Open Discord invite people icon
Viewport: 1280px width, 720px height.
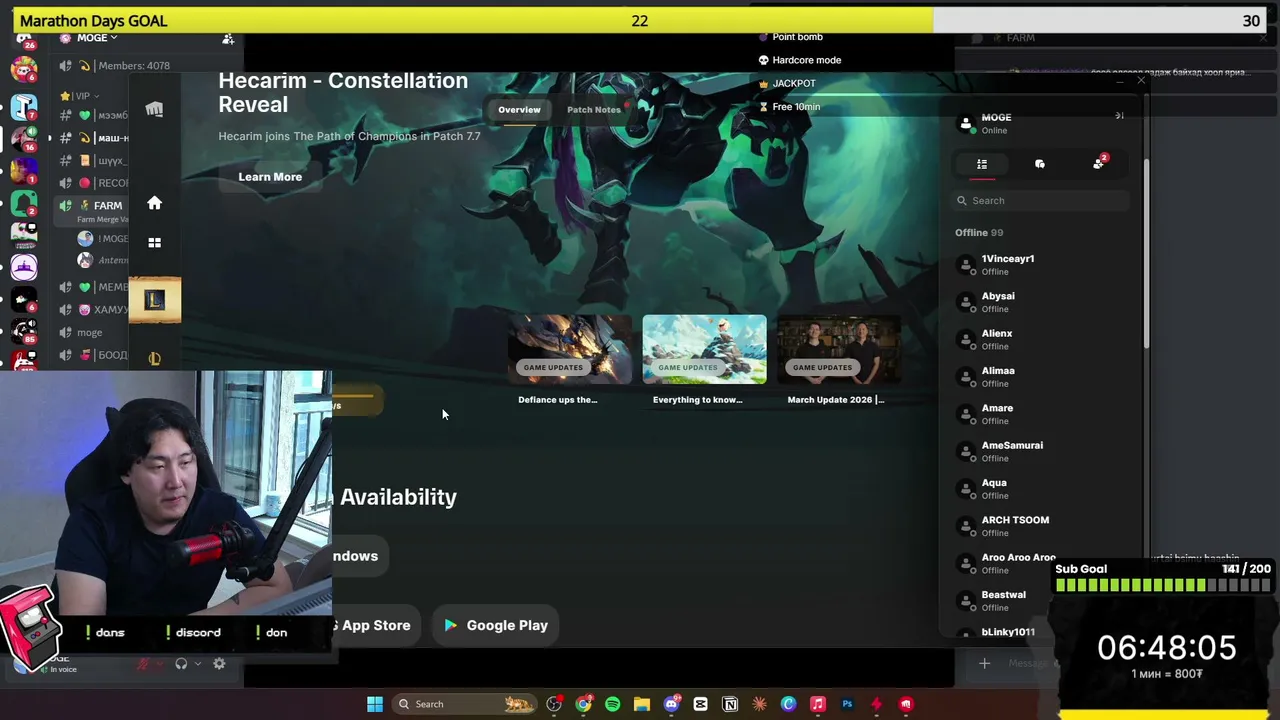point(228,38)
